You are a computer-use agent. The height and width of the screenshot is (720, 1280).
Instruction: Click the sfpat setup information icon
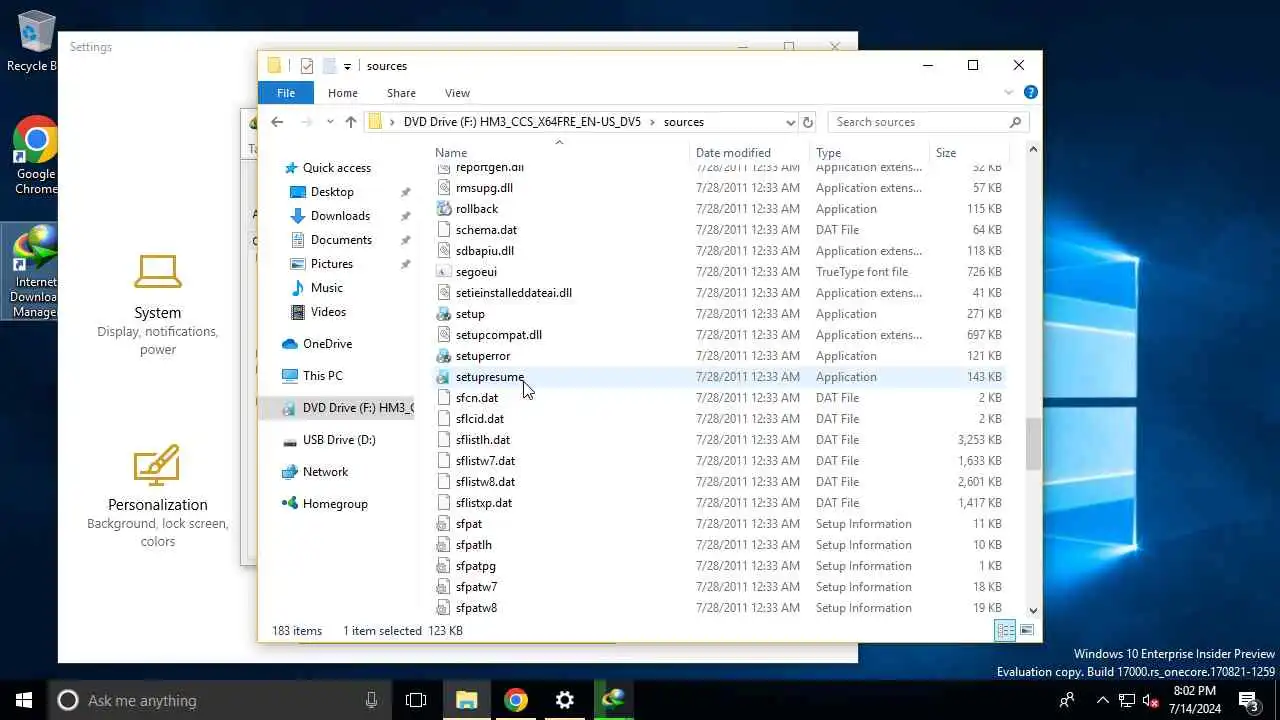pos(445,524)
